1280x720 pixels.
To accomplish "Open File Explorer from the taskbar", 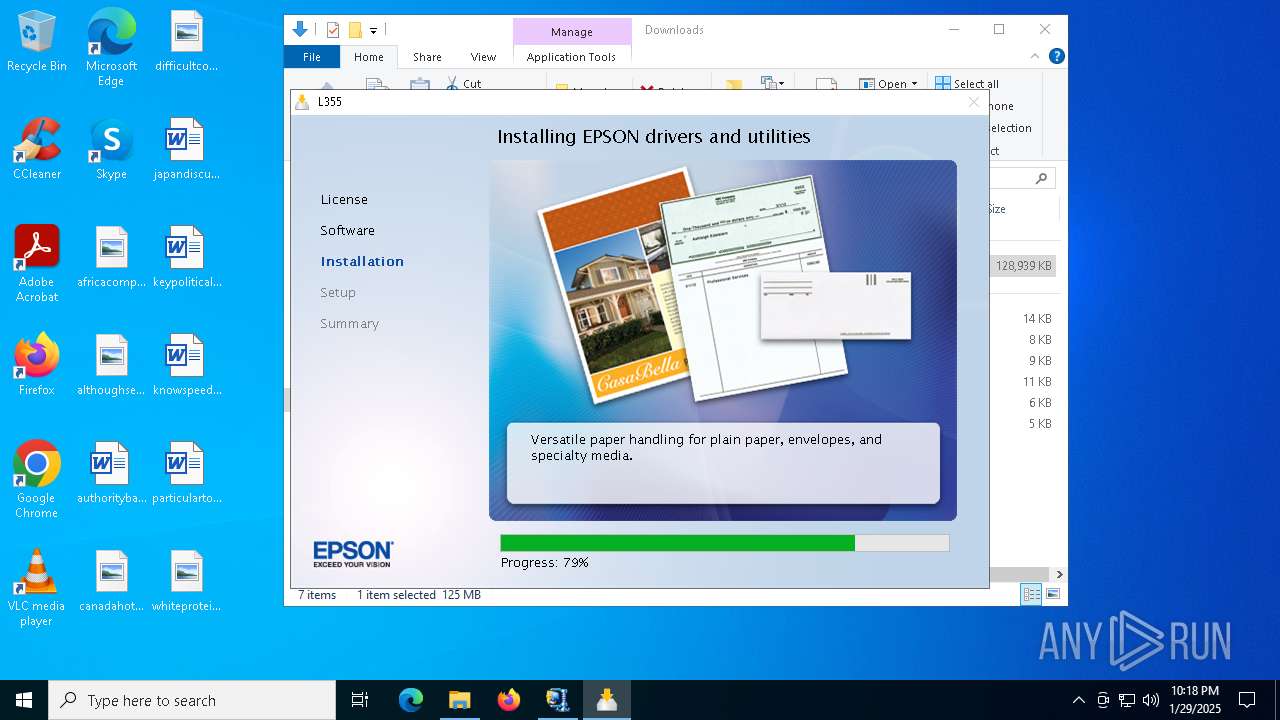I will point(459,700).
